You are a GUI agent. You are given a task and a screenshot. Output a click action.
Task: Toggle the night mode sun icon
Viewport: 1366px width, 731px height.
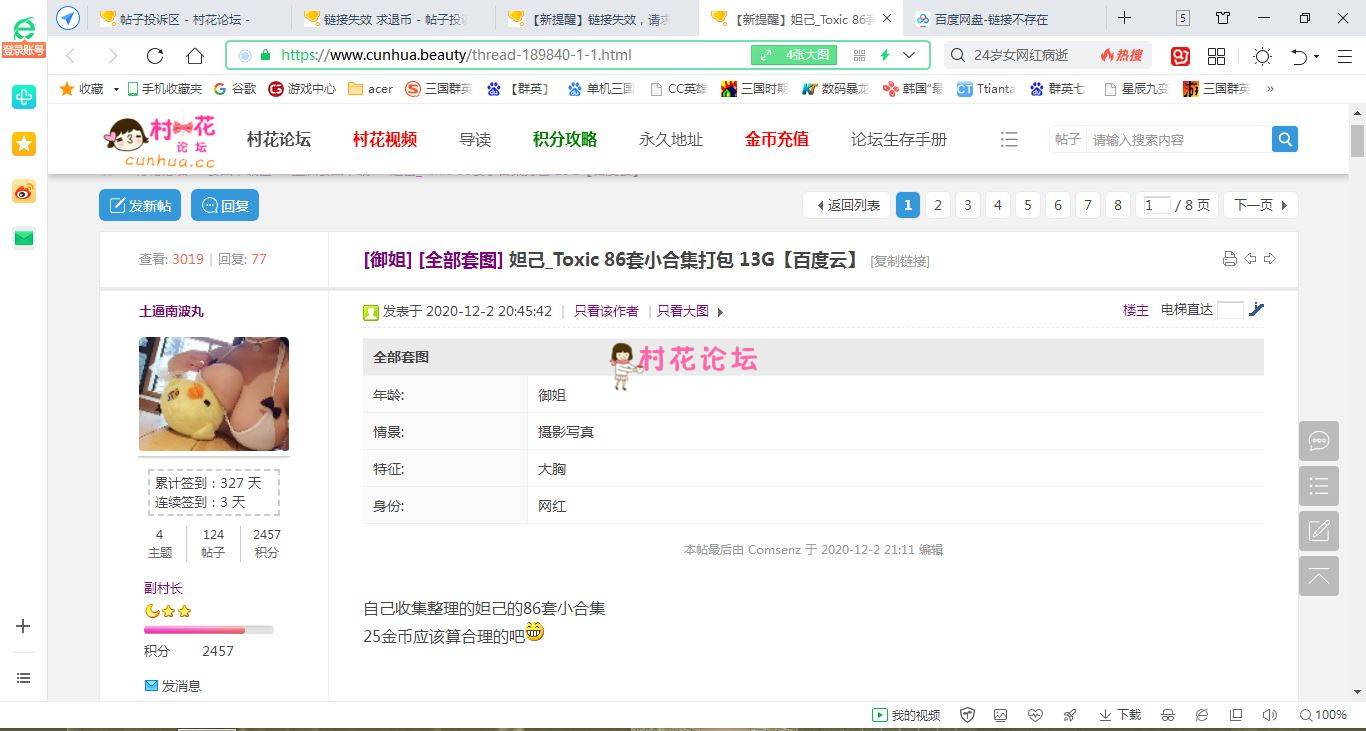(1262, 56)
